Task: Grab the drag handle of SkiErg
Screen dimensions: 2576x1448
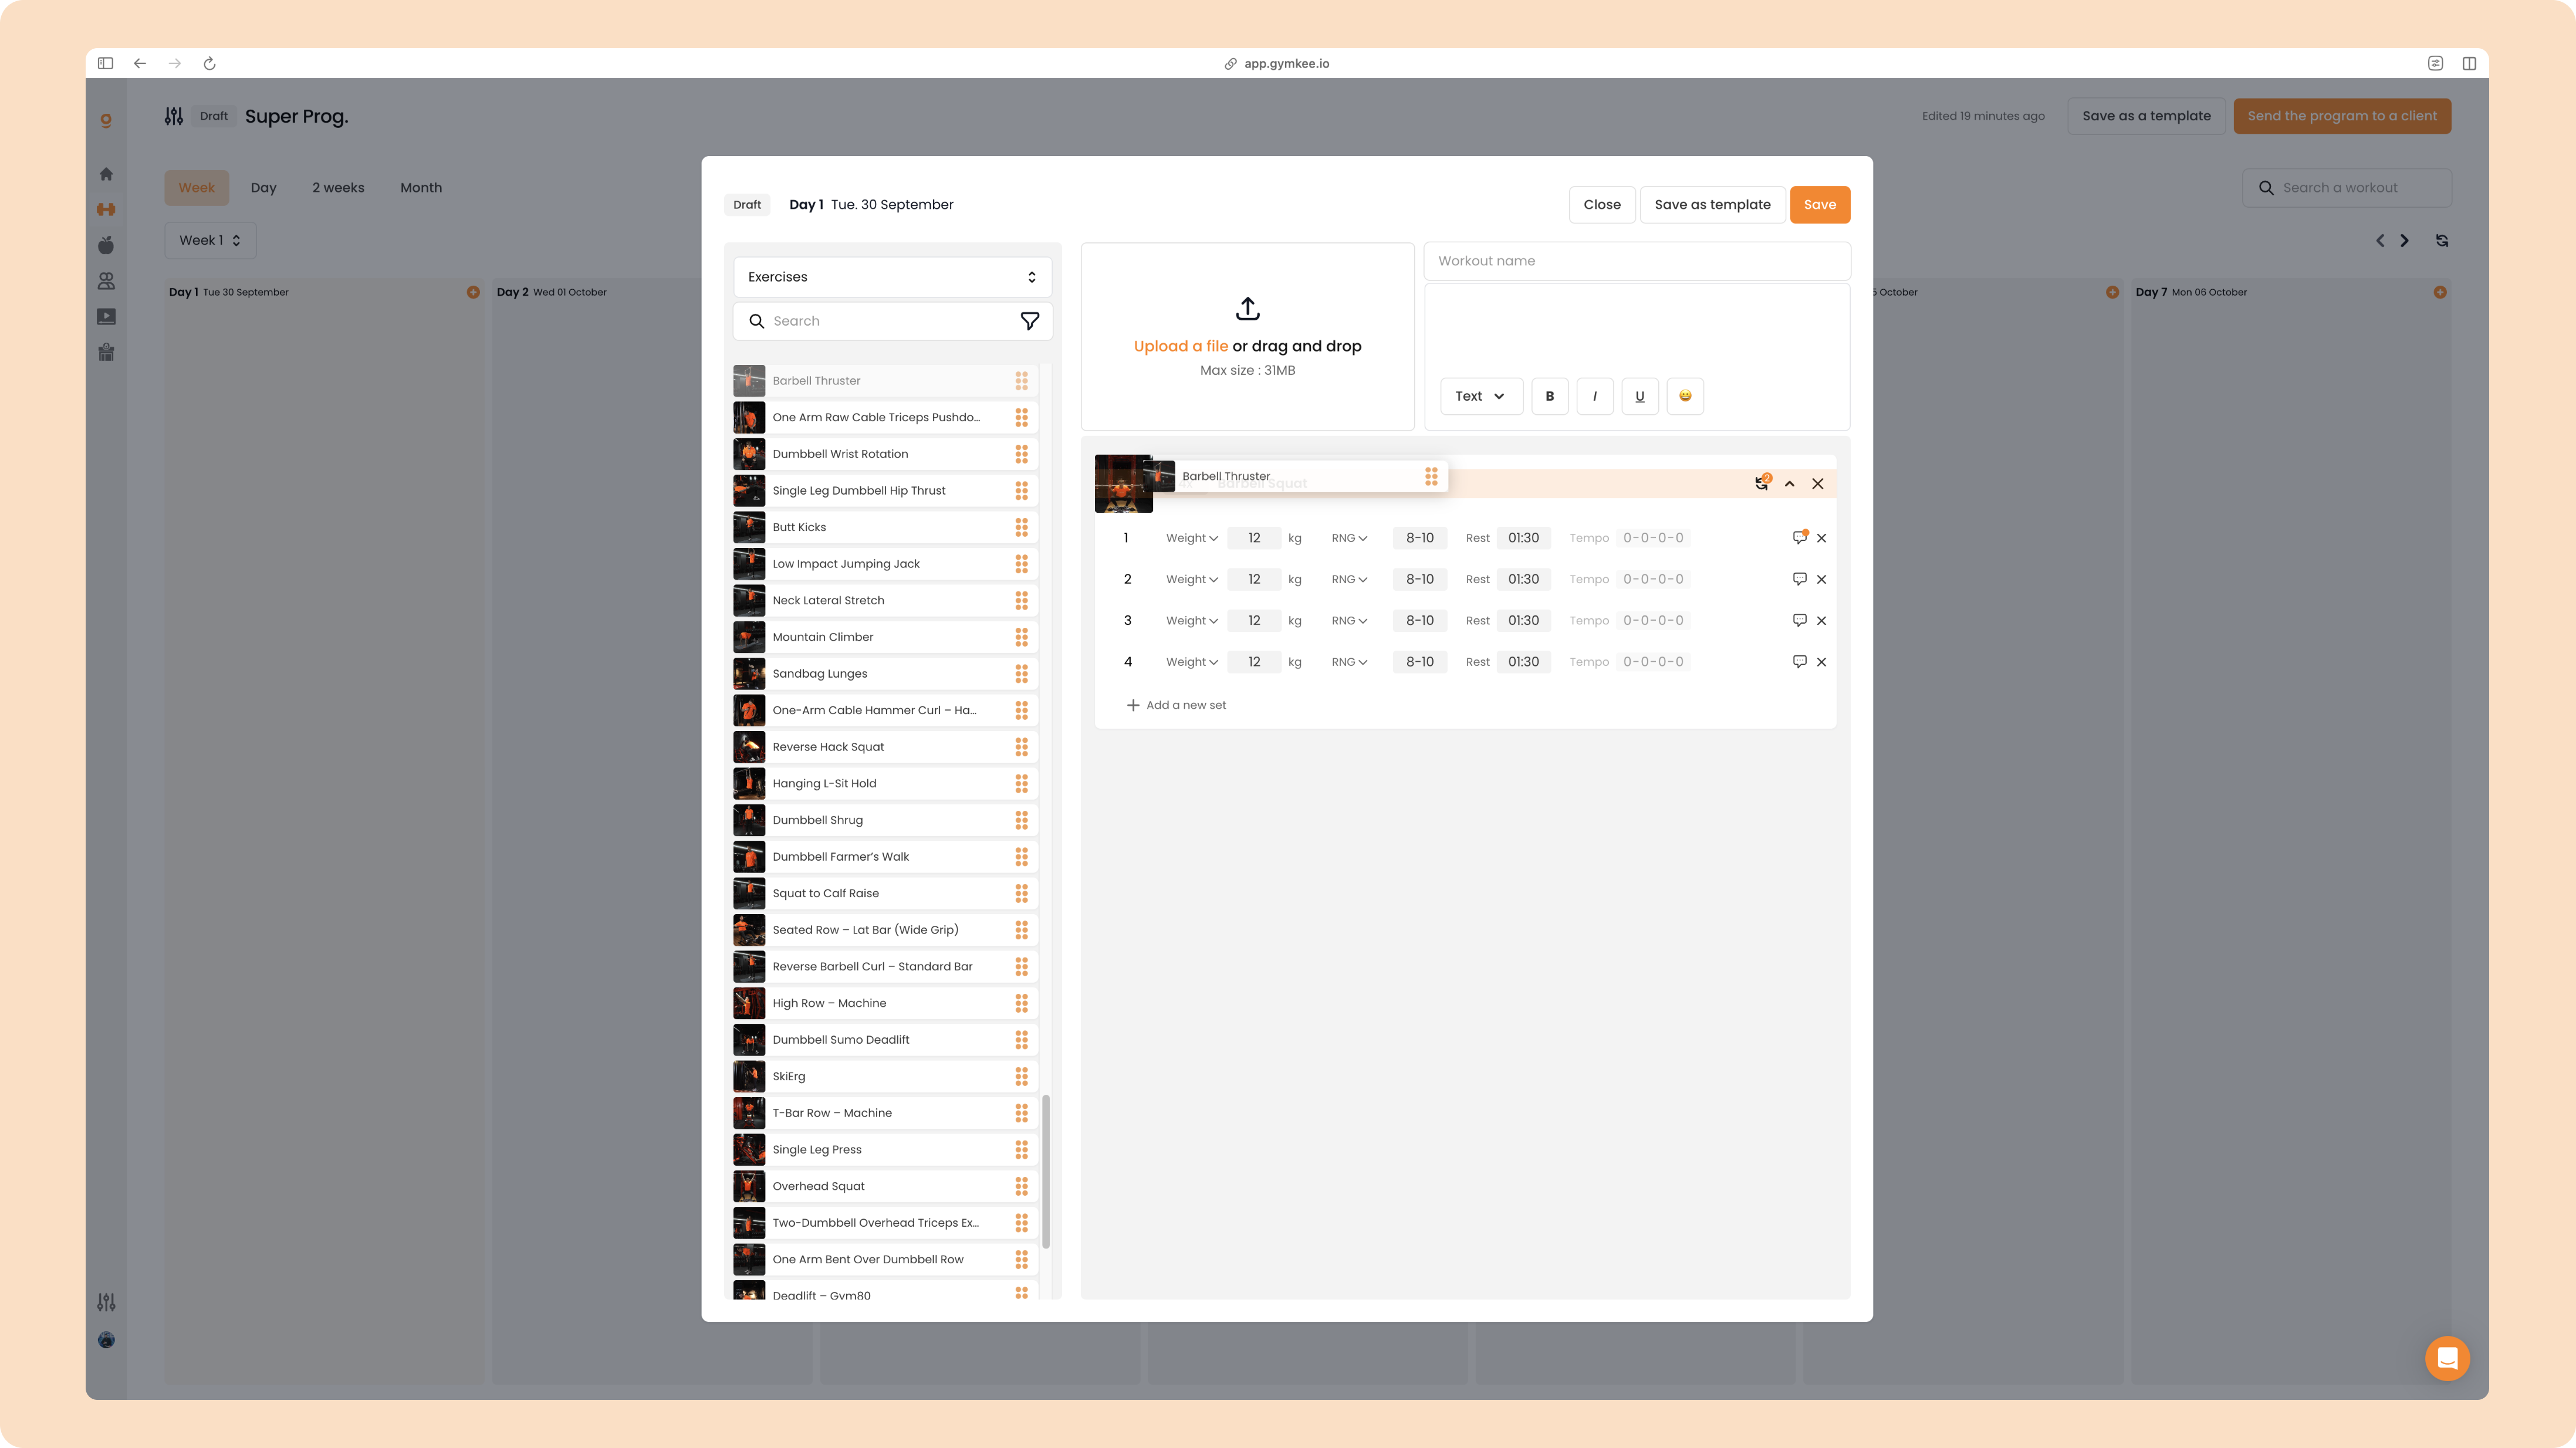Action: 1021,1076
